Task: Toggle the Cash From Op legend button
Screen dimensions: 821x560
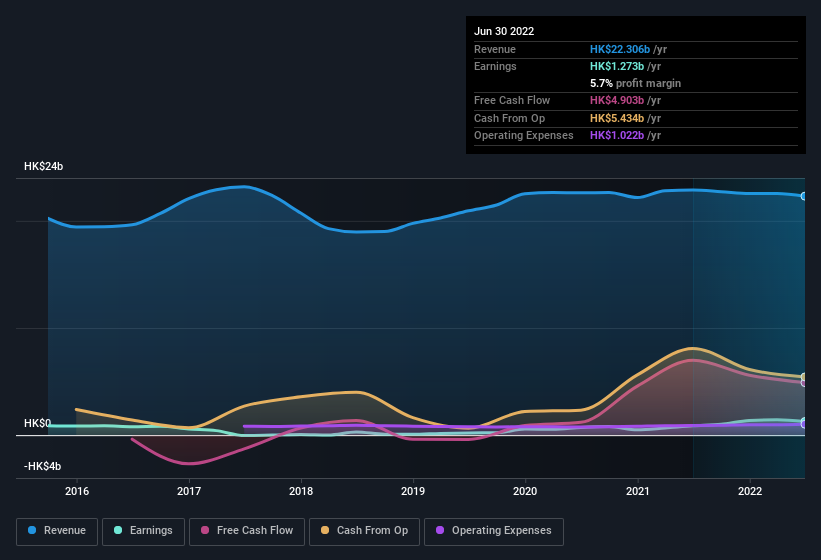Action: (x=364, y=531)
